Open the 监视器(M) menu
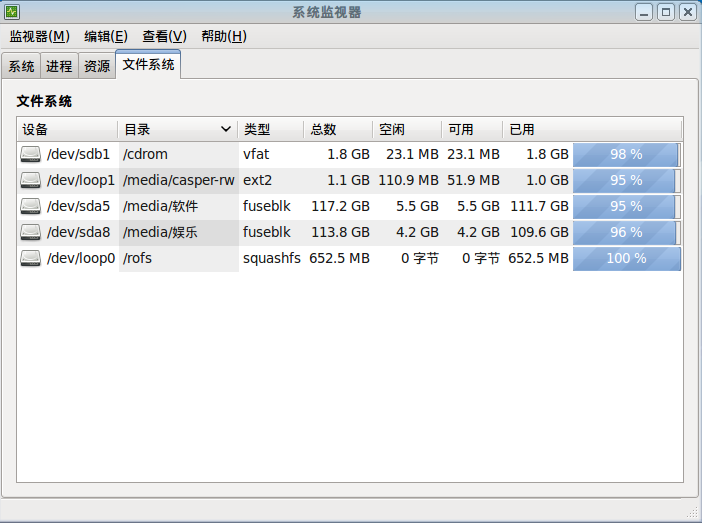Screen dimensions: 702x523 tap(39, 36)
